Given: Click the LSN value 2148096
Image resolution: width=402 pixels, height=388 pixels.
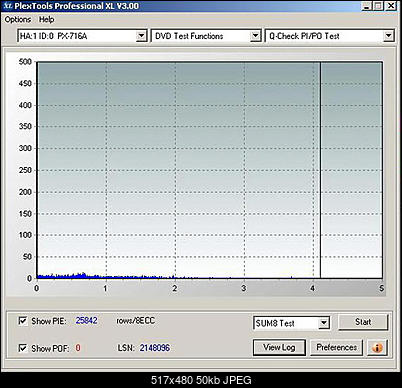Looking at the screenshot, I should click(x=155, y=348).
